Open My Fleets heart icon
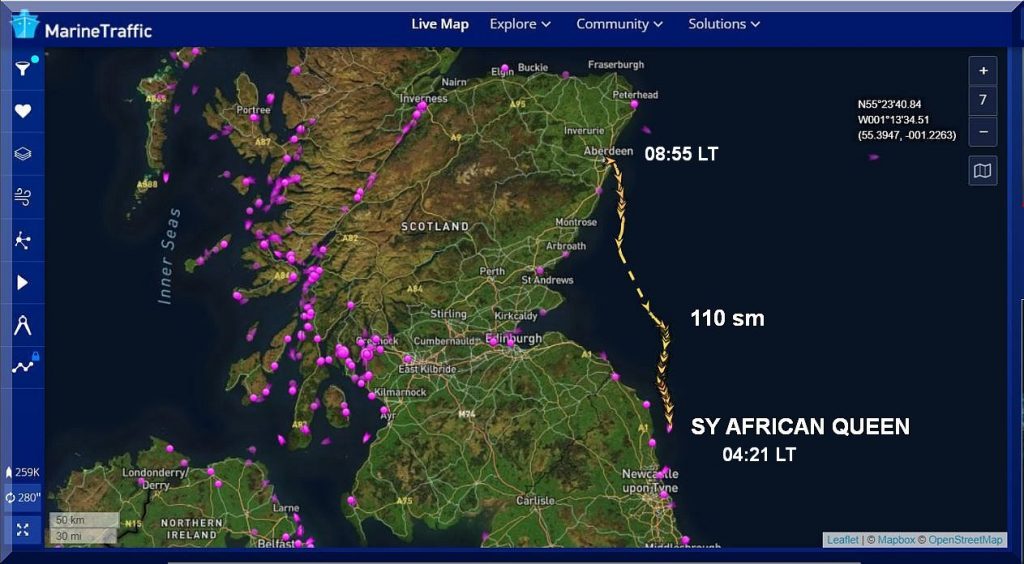This screenshot has width=1024, height=564. point(22,111)
